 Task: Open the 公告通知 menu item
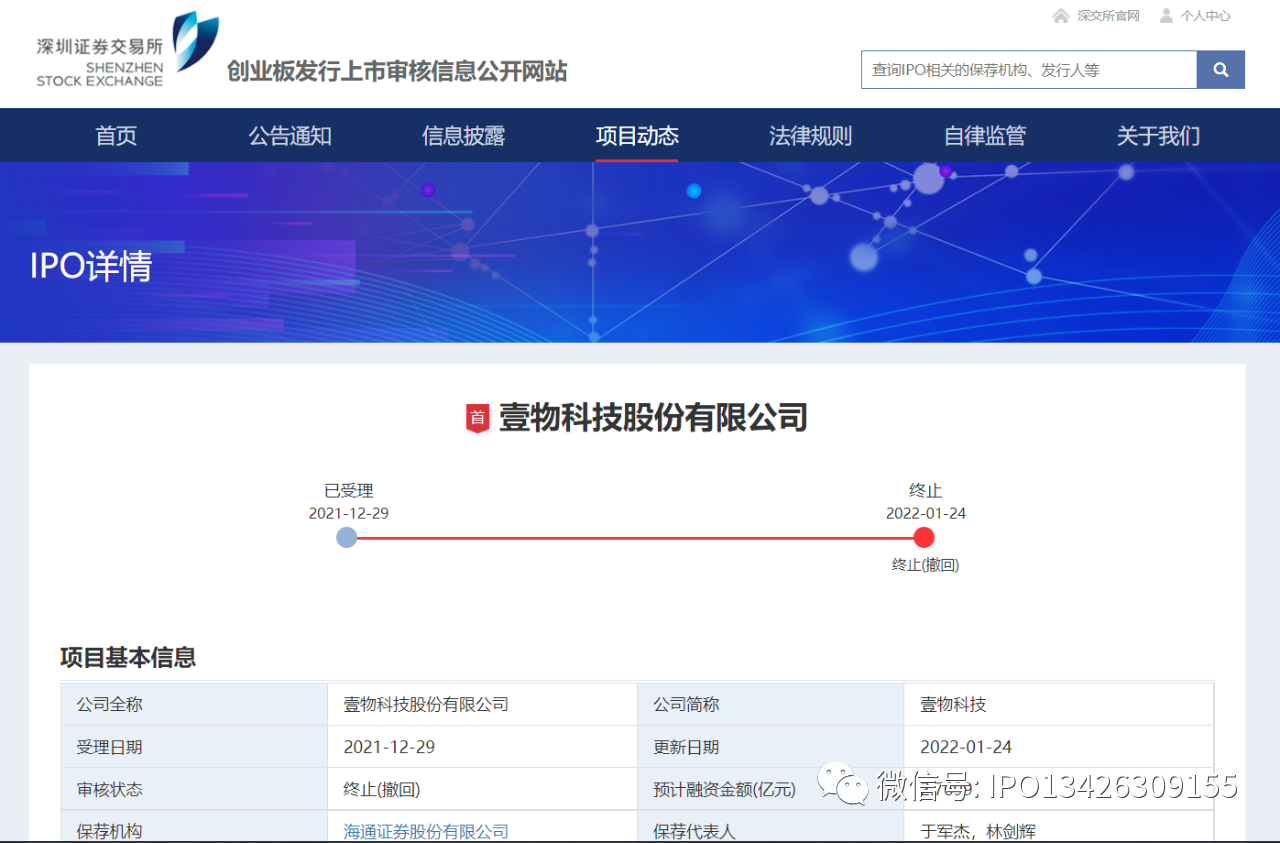[x=290, y=136]
